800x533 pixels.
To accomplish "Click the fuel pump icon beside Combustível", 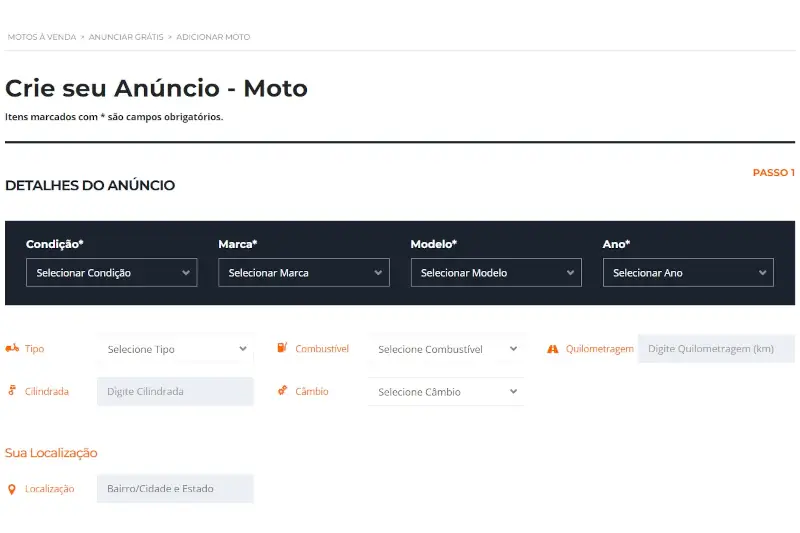I will 282,349.
